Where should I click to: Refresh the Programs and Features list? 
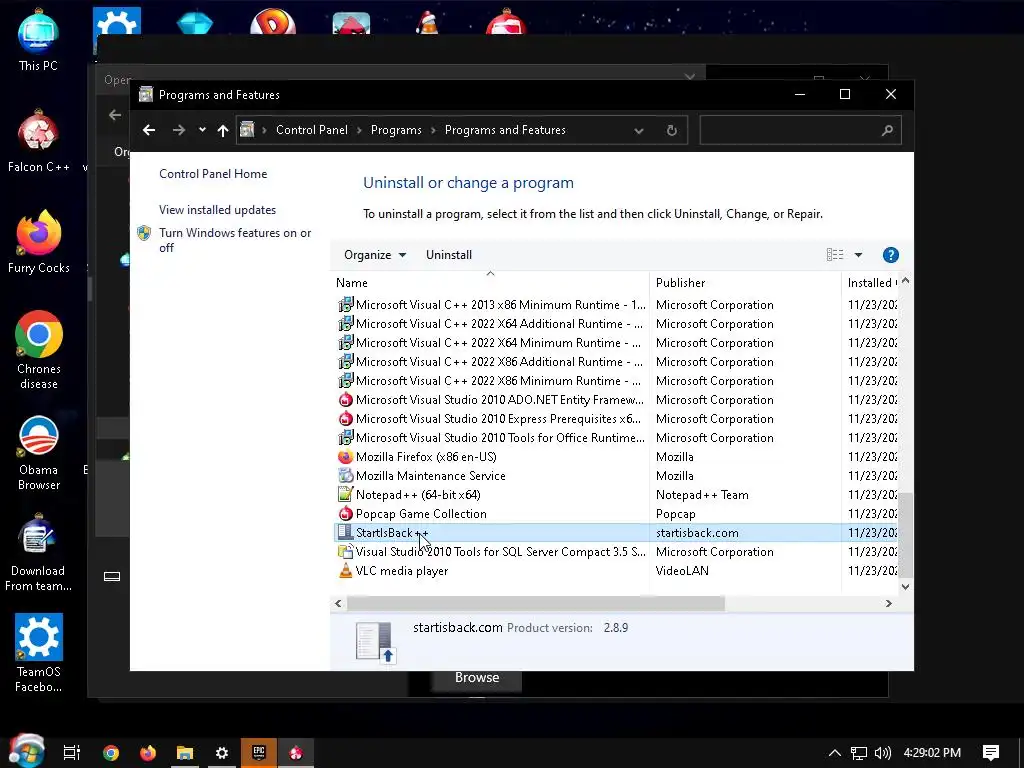click(671, 130)
